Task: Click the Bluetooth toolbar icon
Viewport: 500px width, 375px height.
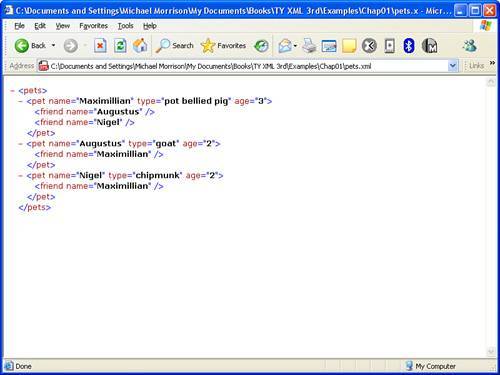Action: [x=409, y=46]
